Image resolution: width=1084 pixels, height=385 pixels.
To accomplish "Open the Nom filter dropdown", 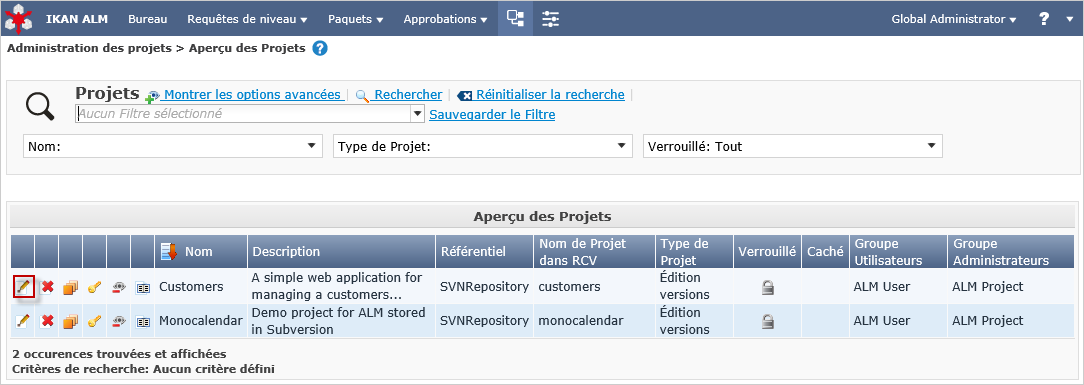I will pos(173,146).
